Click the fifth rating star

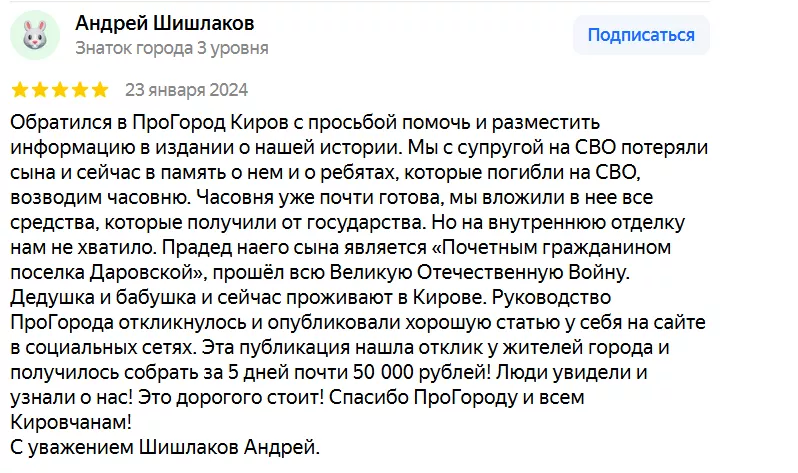[x=100, y=89]
